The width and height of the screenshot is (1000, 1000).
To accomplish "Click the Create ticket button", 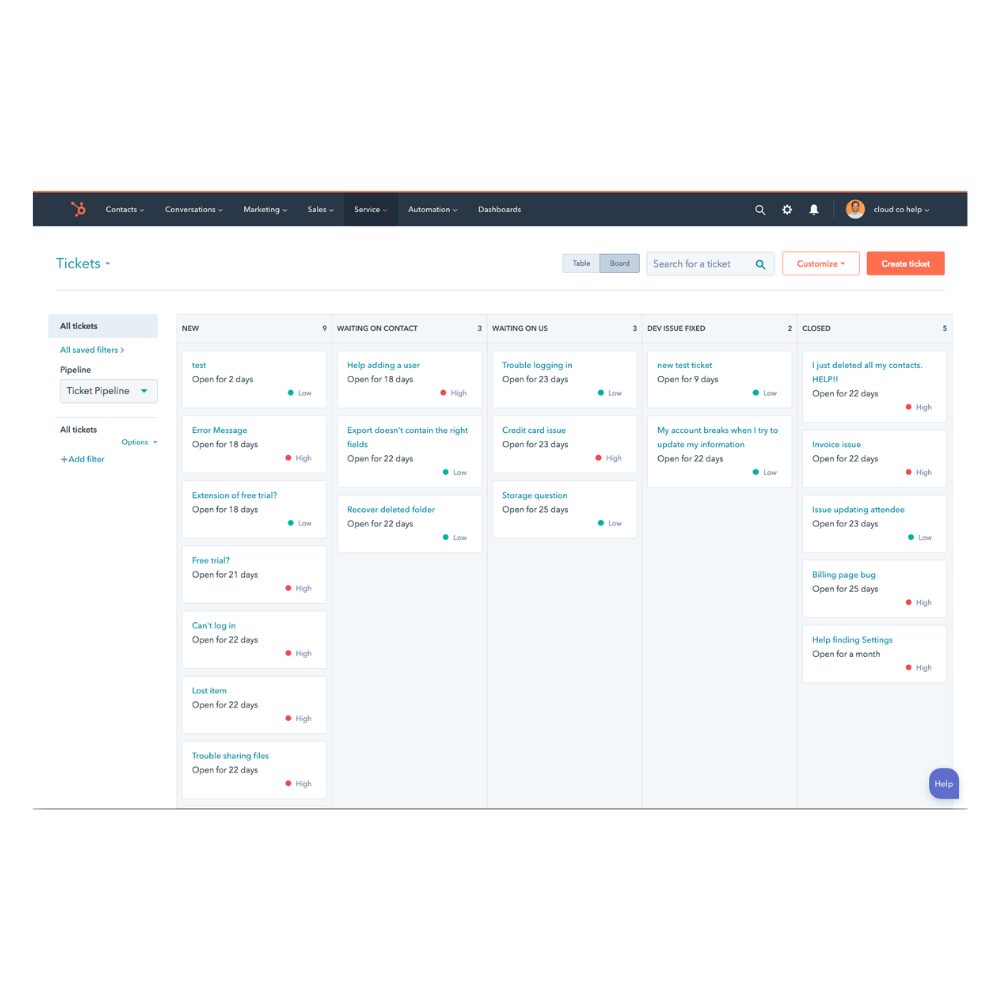I will pyautogui.click(x=905, y=263).
